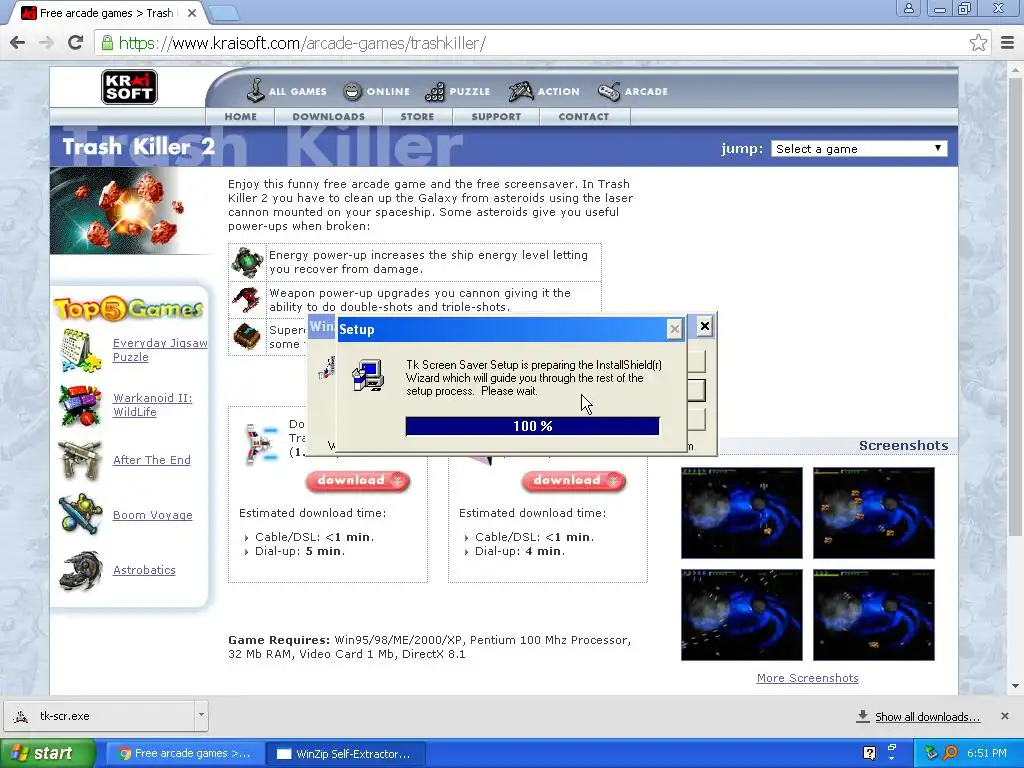The image size is (1024, 768).
Task: Open the Astrobatics link
Action: tap(144, 570)
